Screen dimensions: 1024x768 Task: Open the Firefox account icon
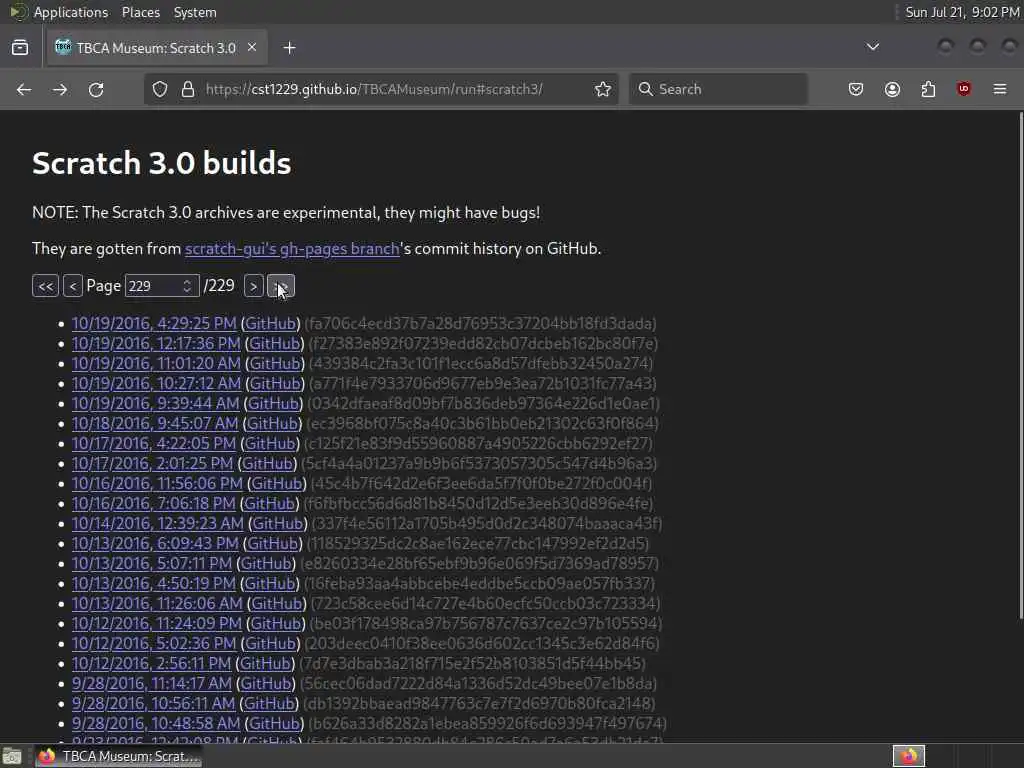point(892,89)
